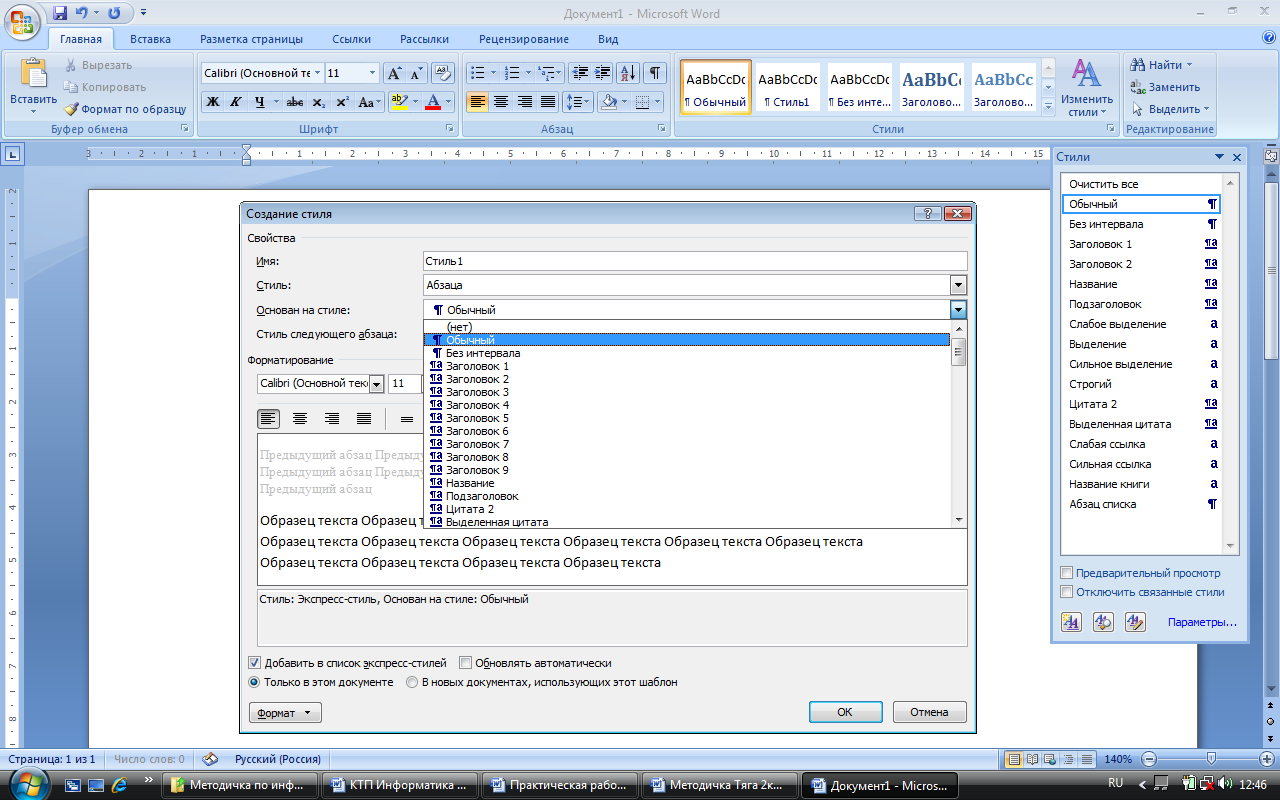Open Style Inspector icon in Styles pane
1280x800 pixels.
1103,622
